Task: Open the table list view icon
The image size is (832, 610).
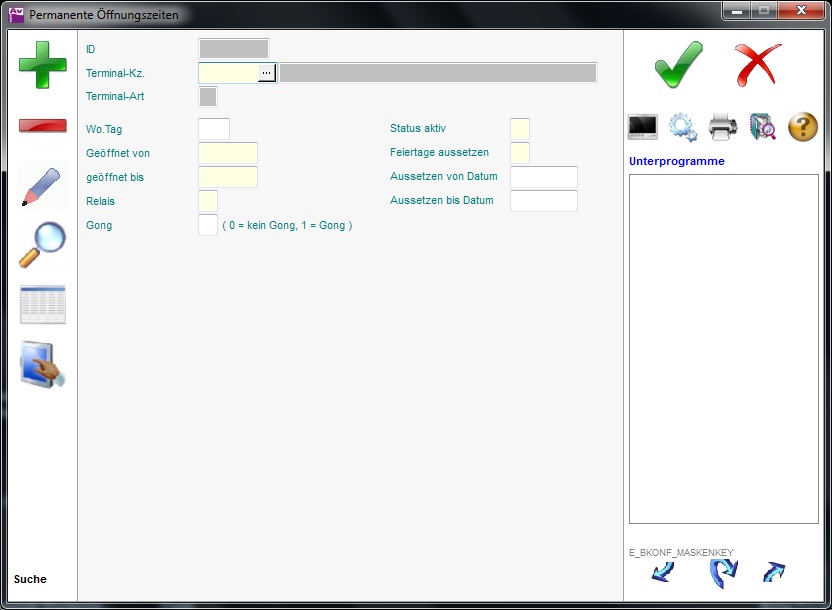Action: pyautogui.click(x=43, y=305)
